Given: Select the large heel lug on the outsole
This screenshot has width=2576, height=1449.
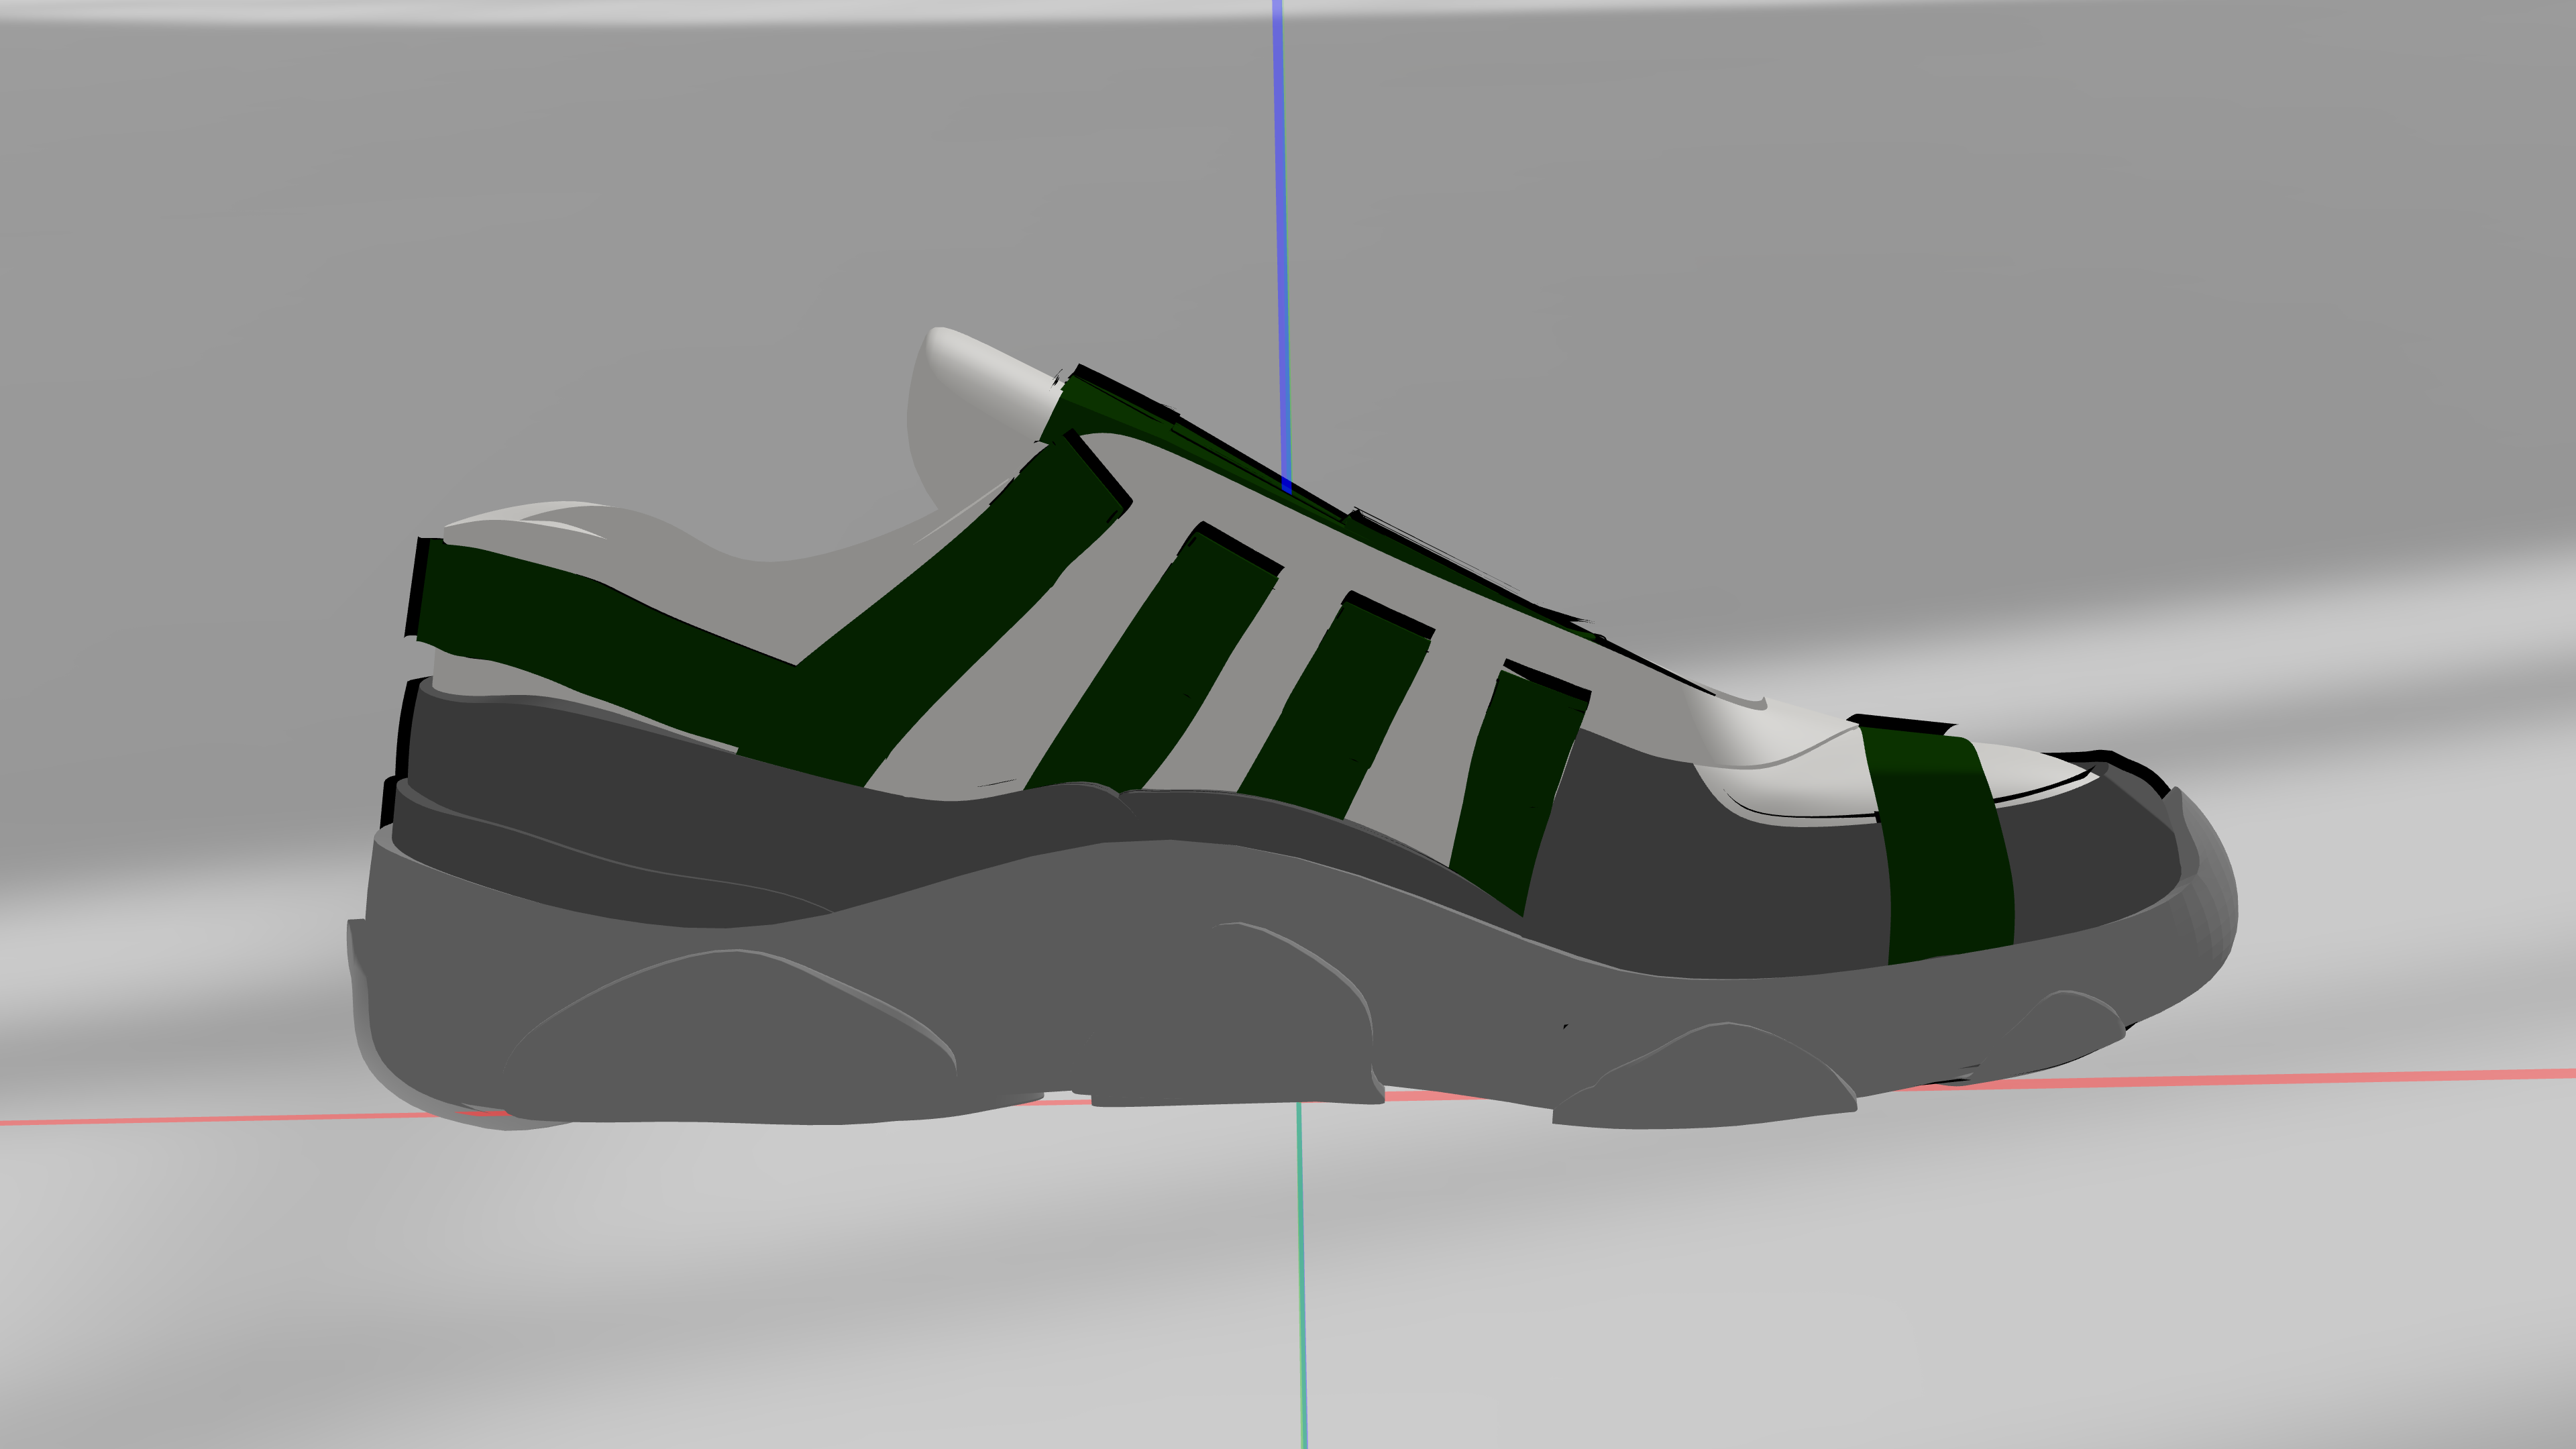Looking at the screenshot, I should click(x=730, y=1040).
